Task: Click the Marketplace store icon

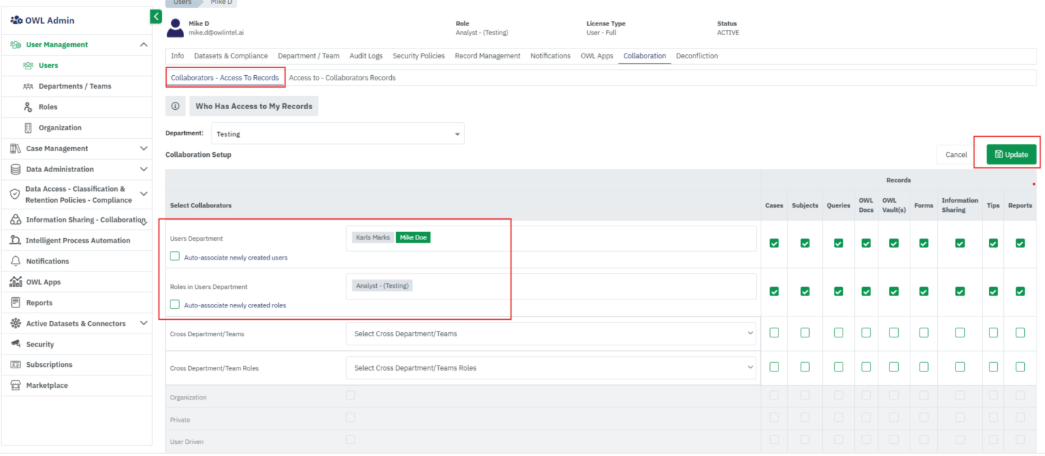Action: 16,385
